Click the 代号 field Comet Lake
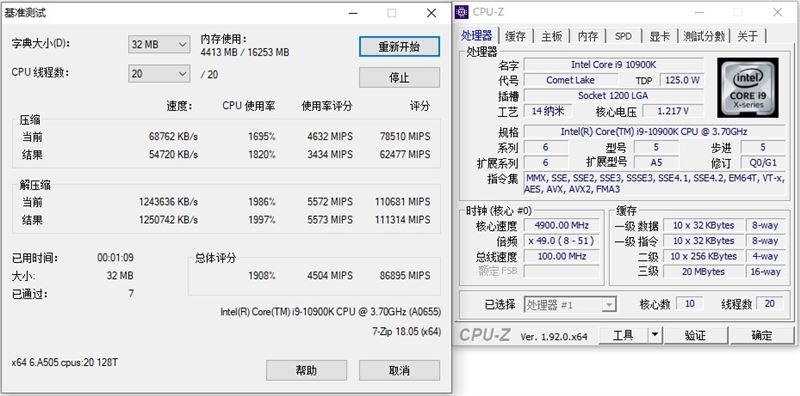Image resolution: width=800 pixels, height=396 pixels. [x=570, y=80]
